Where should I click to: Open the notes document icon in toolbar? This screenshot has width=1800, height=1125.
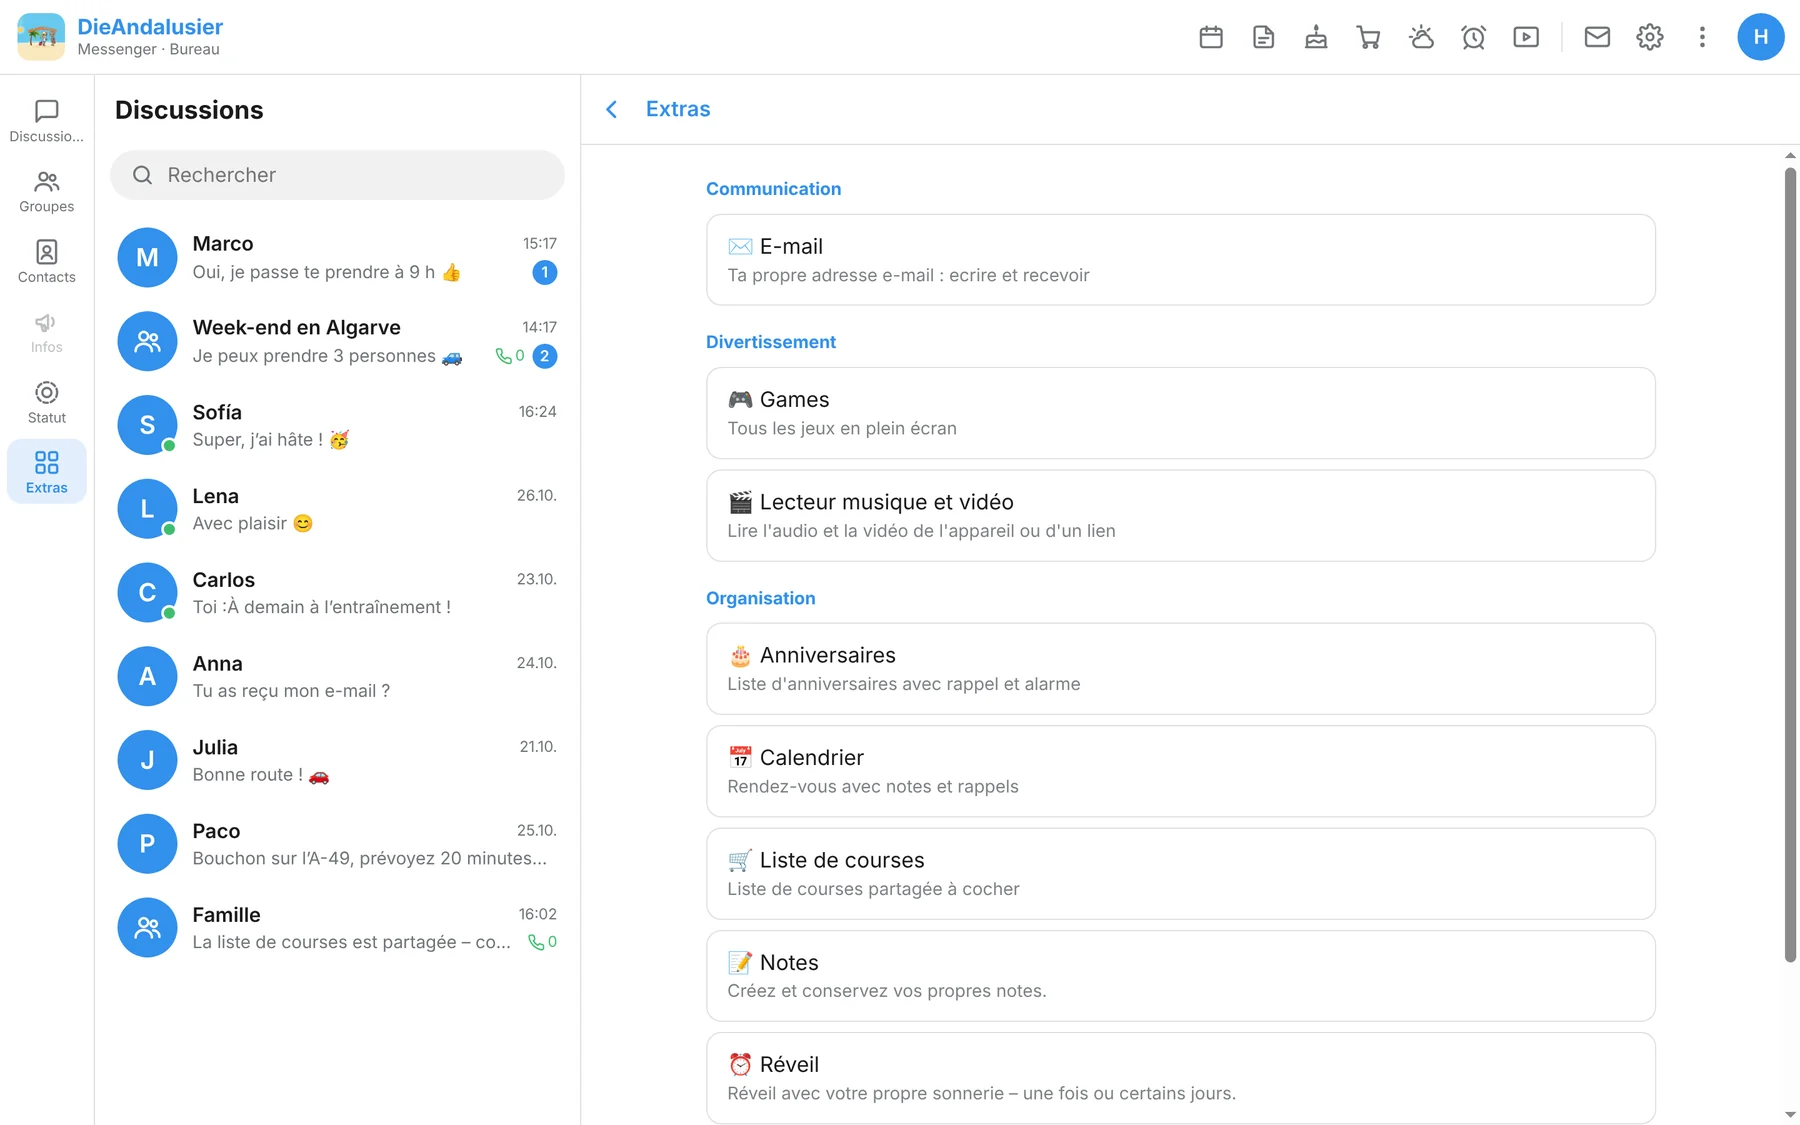click(x=1264, y=37)
